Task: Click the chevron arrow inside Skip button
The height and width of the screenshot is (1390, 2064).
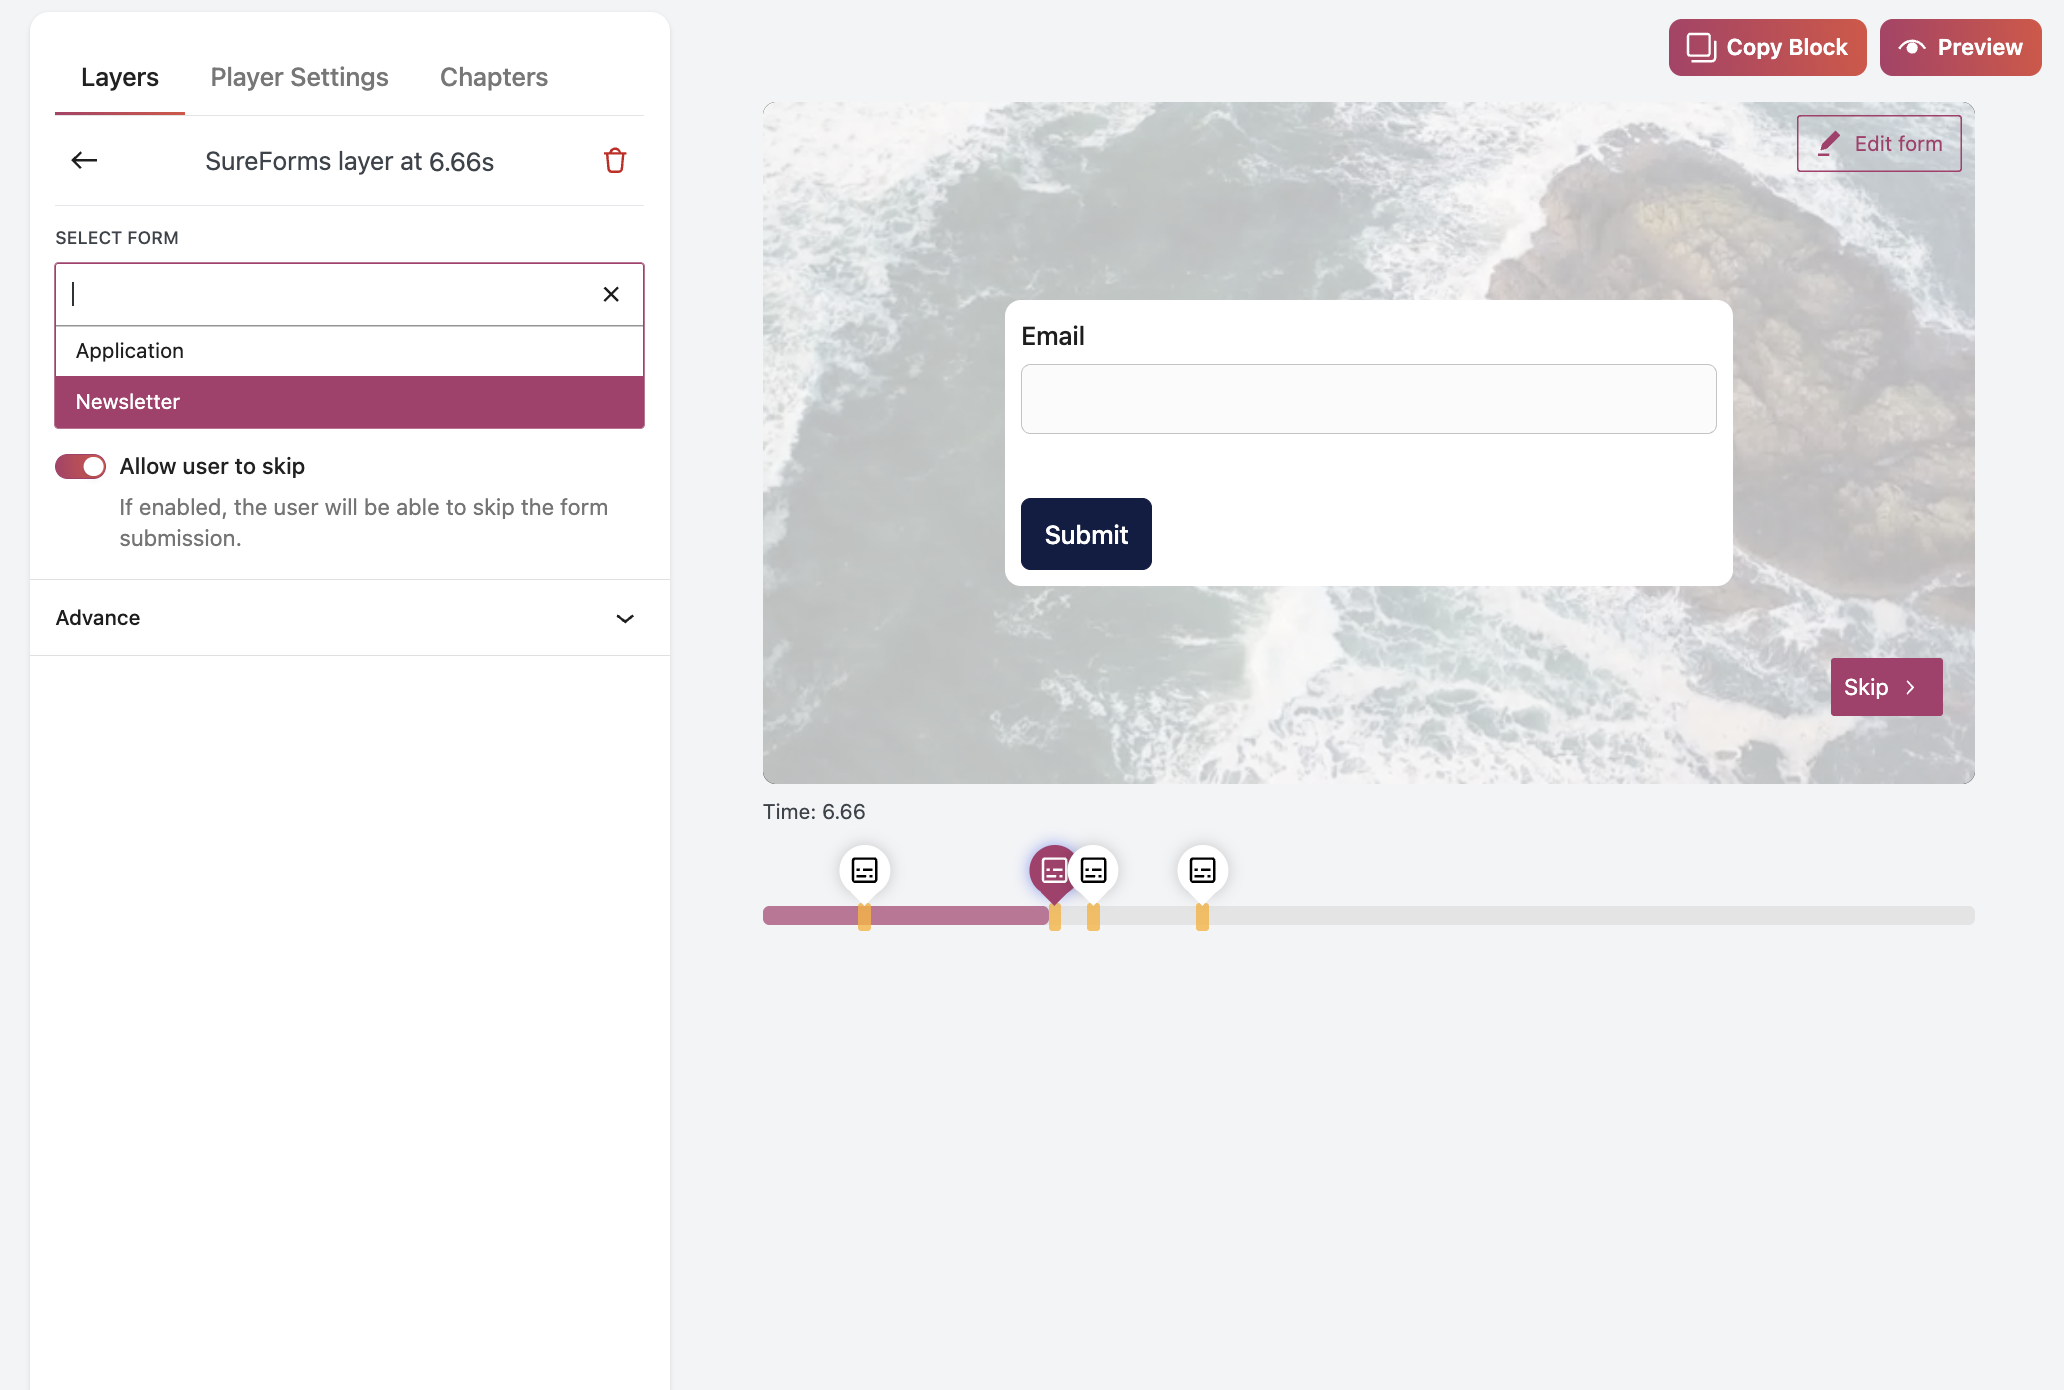Action: pos(1912,687)
